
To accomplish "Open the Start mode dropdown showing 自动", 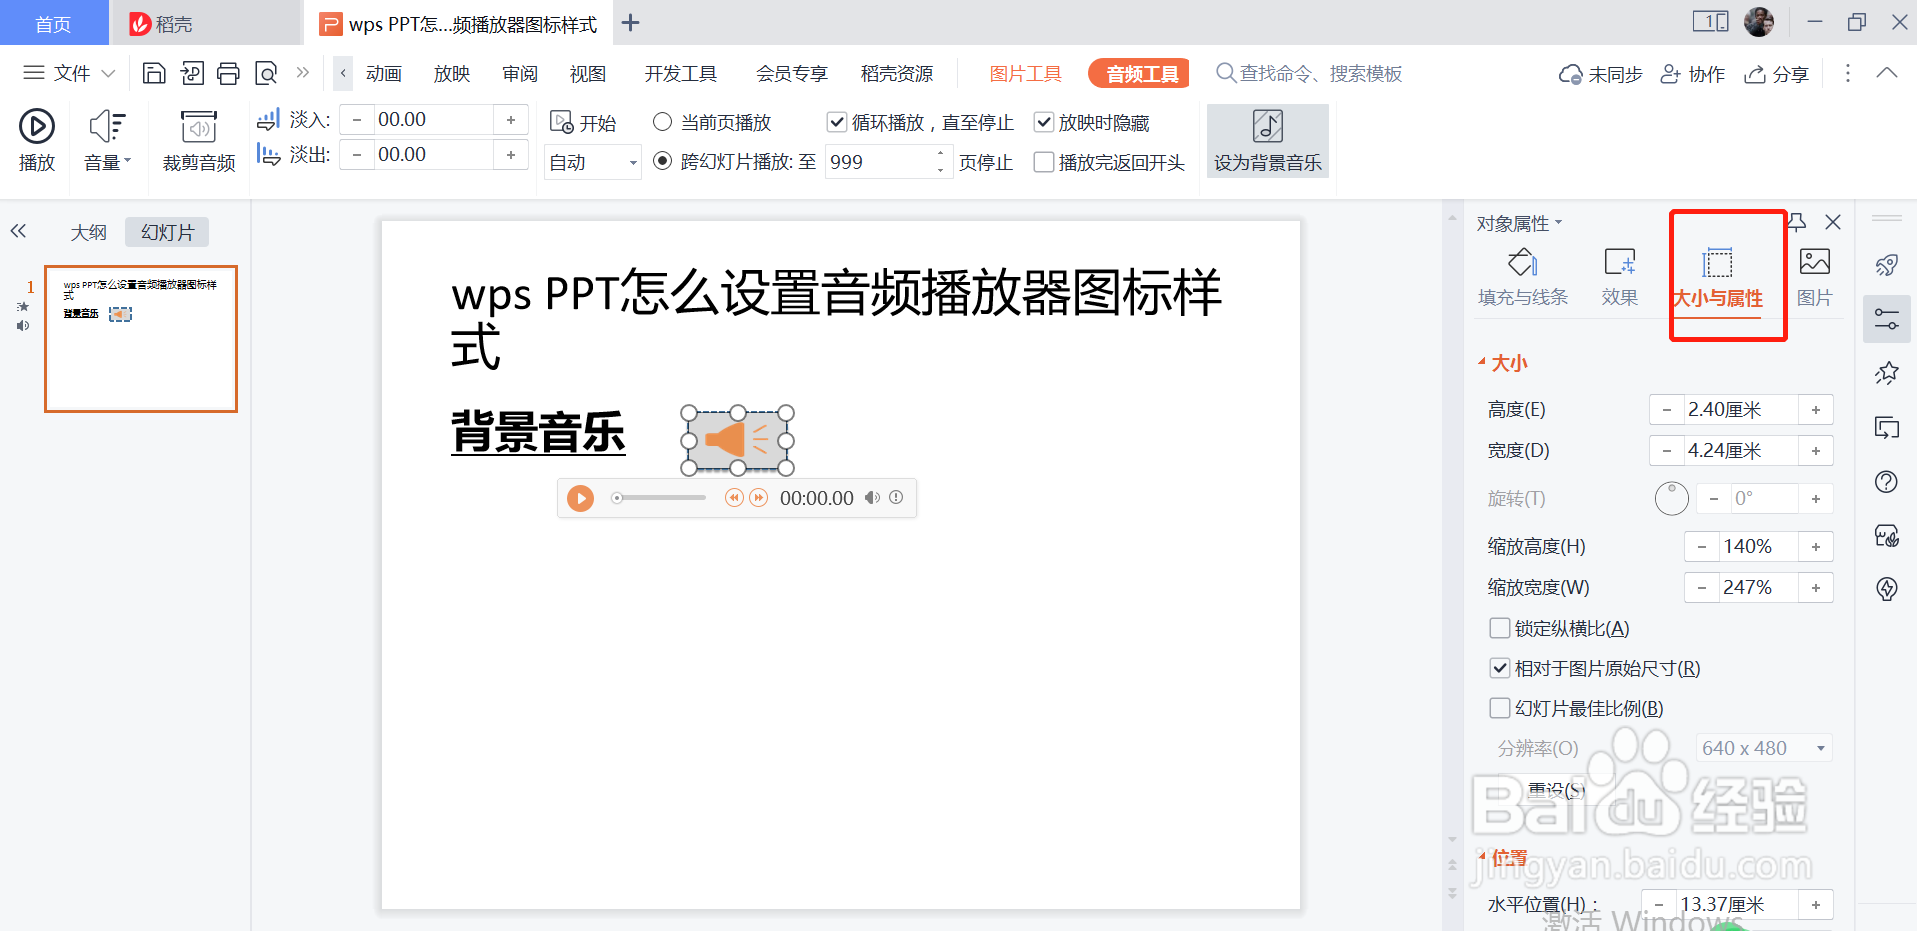I will coord(593,162).
